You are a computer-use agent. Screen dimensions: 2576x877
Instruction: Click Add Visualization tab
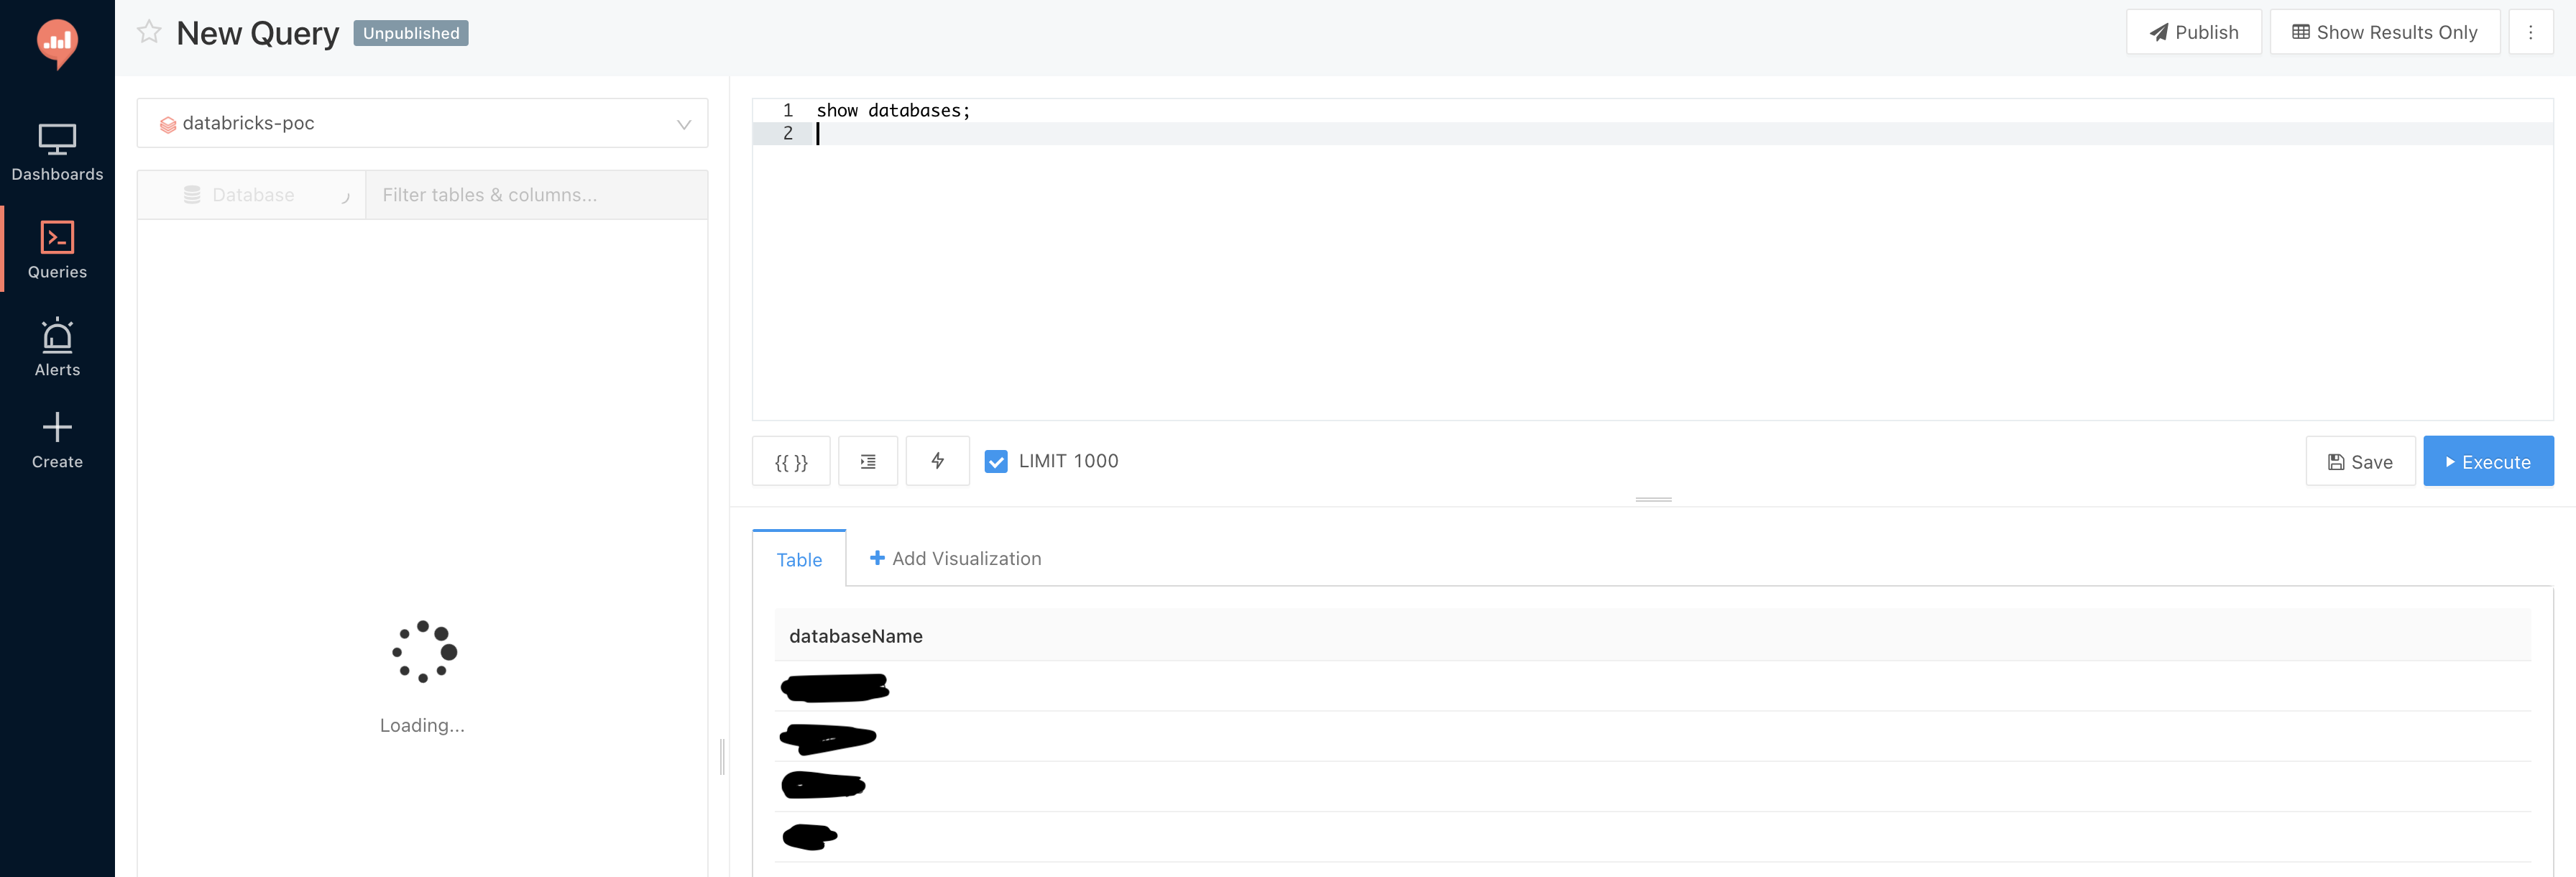[x=955, y=558]
